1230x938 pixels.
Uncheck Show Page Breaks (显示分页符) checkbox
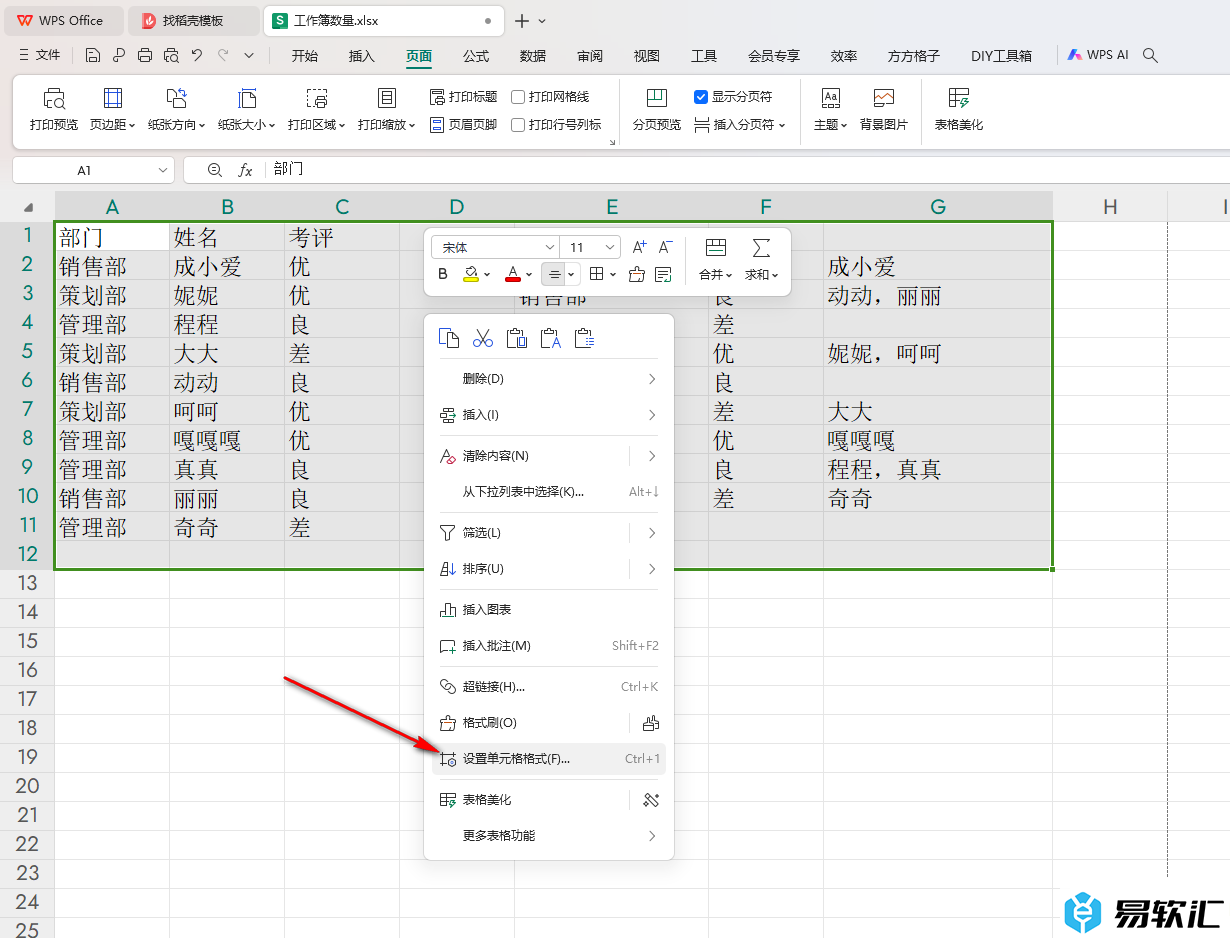coord(701,97)
